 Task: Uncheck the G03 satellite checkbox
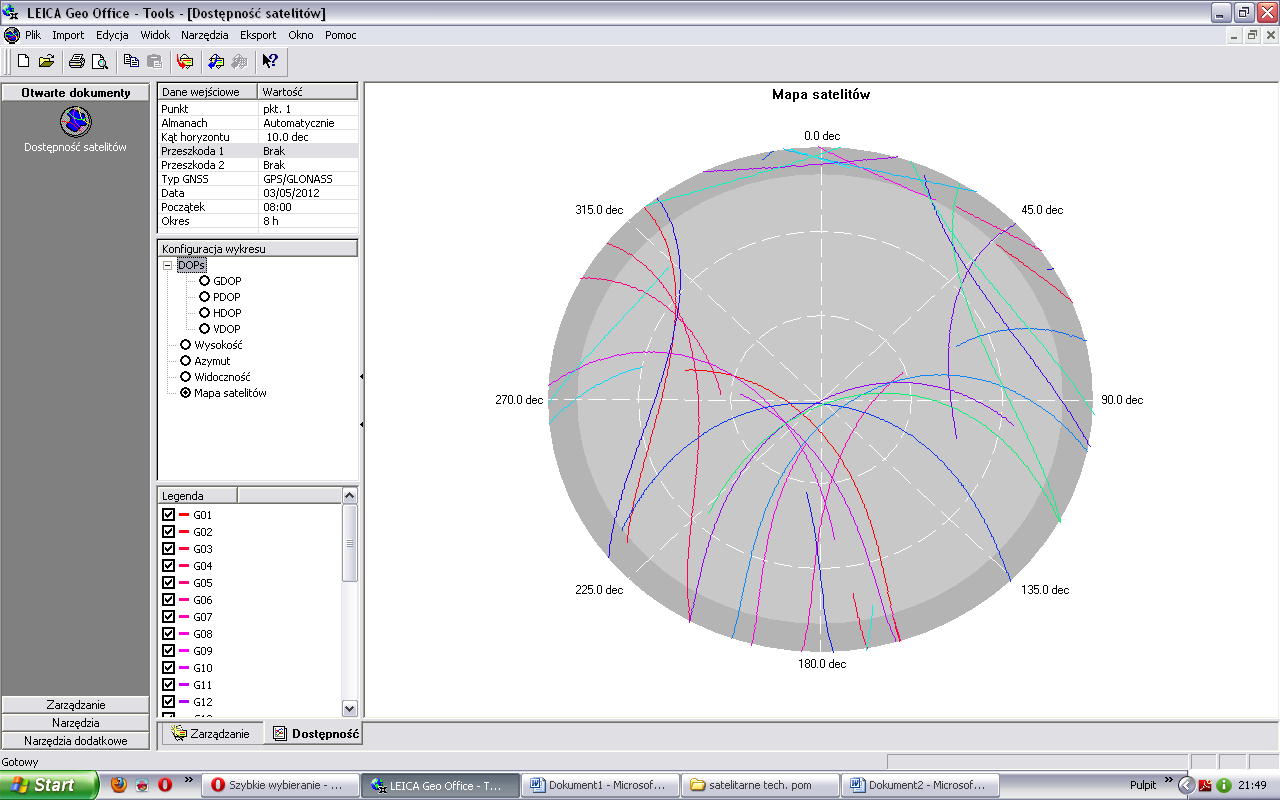(168, 549)
